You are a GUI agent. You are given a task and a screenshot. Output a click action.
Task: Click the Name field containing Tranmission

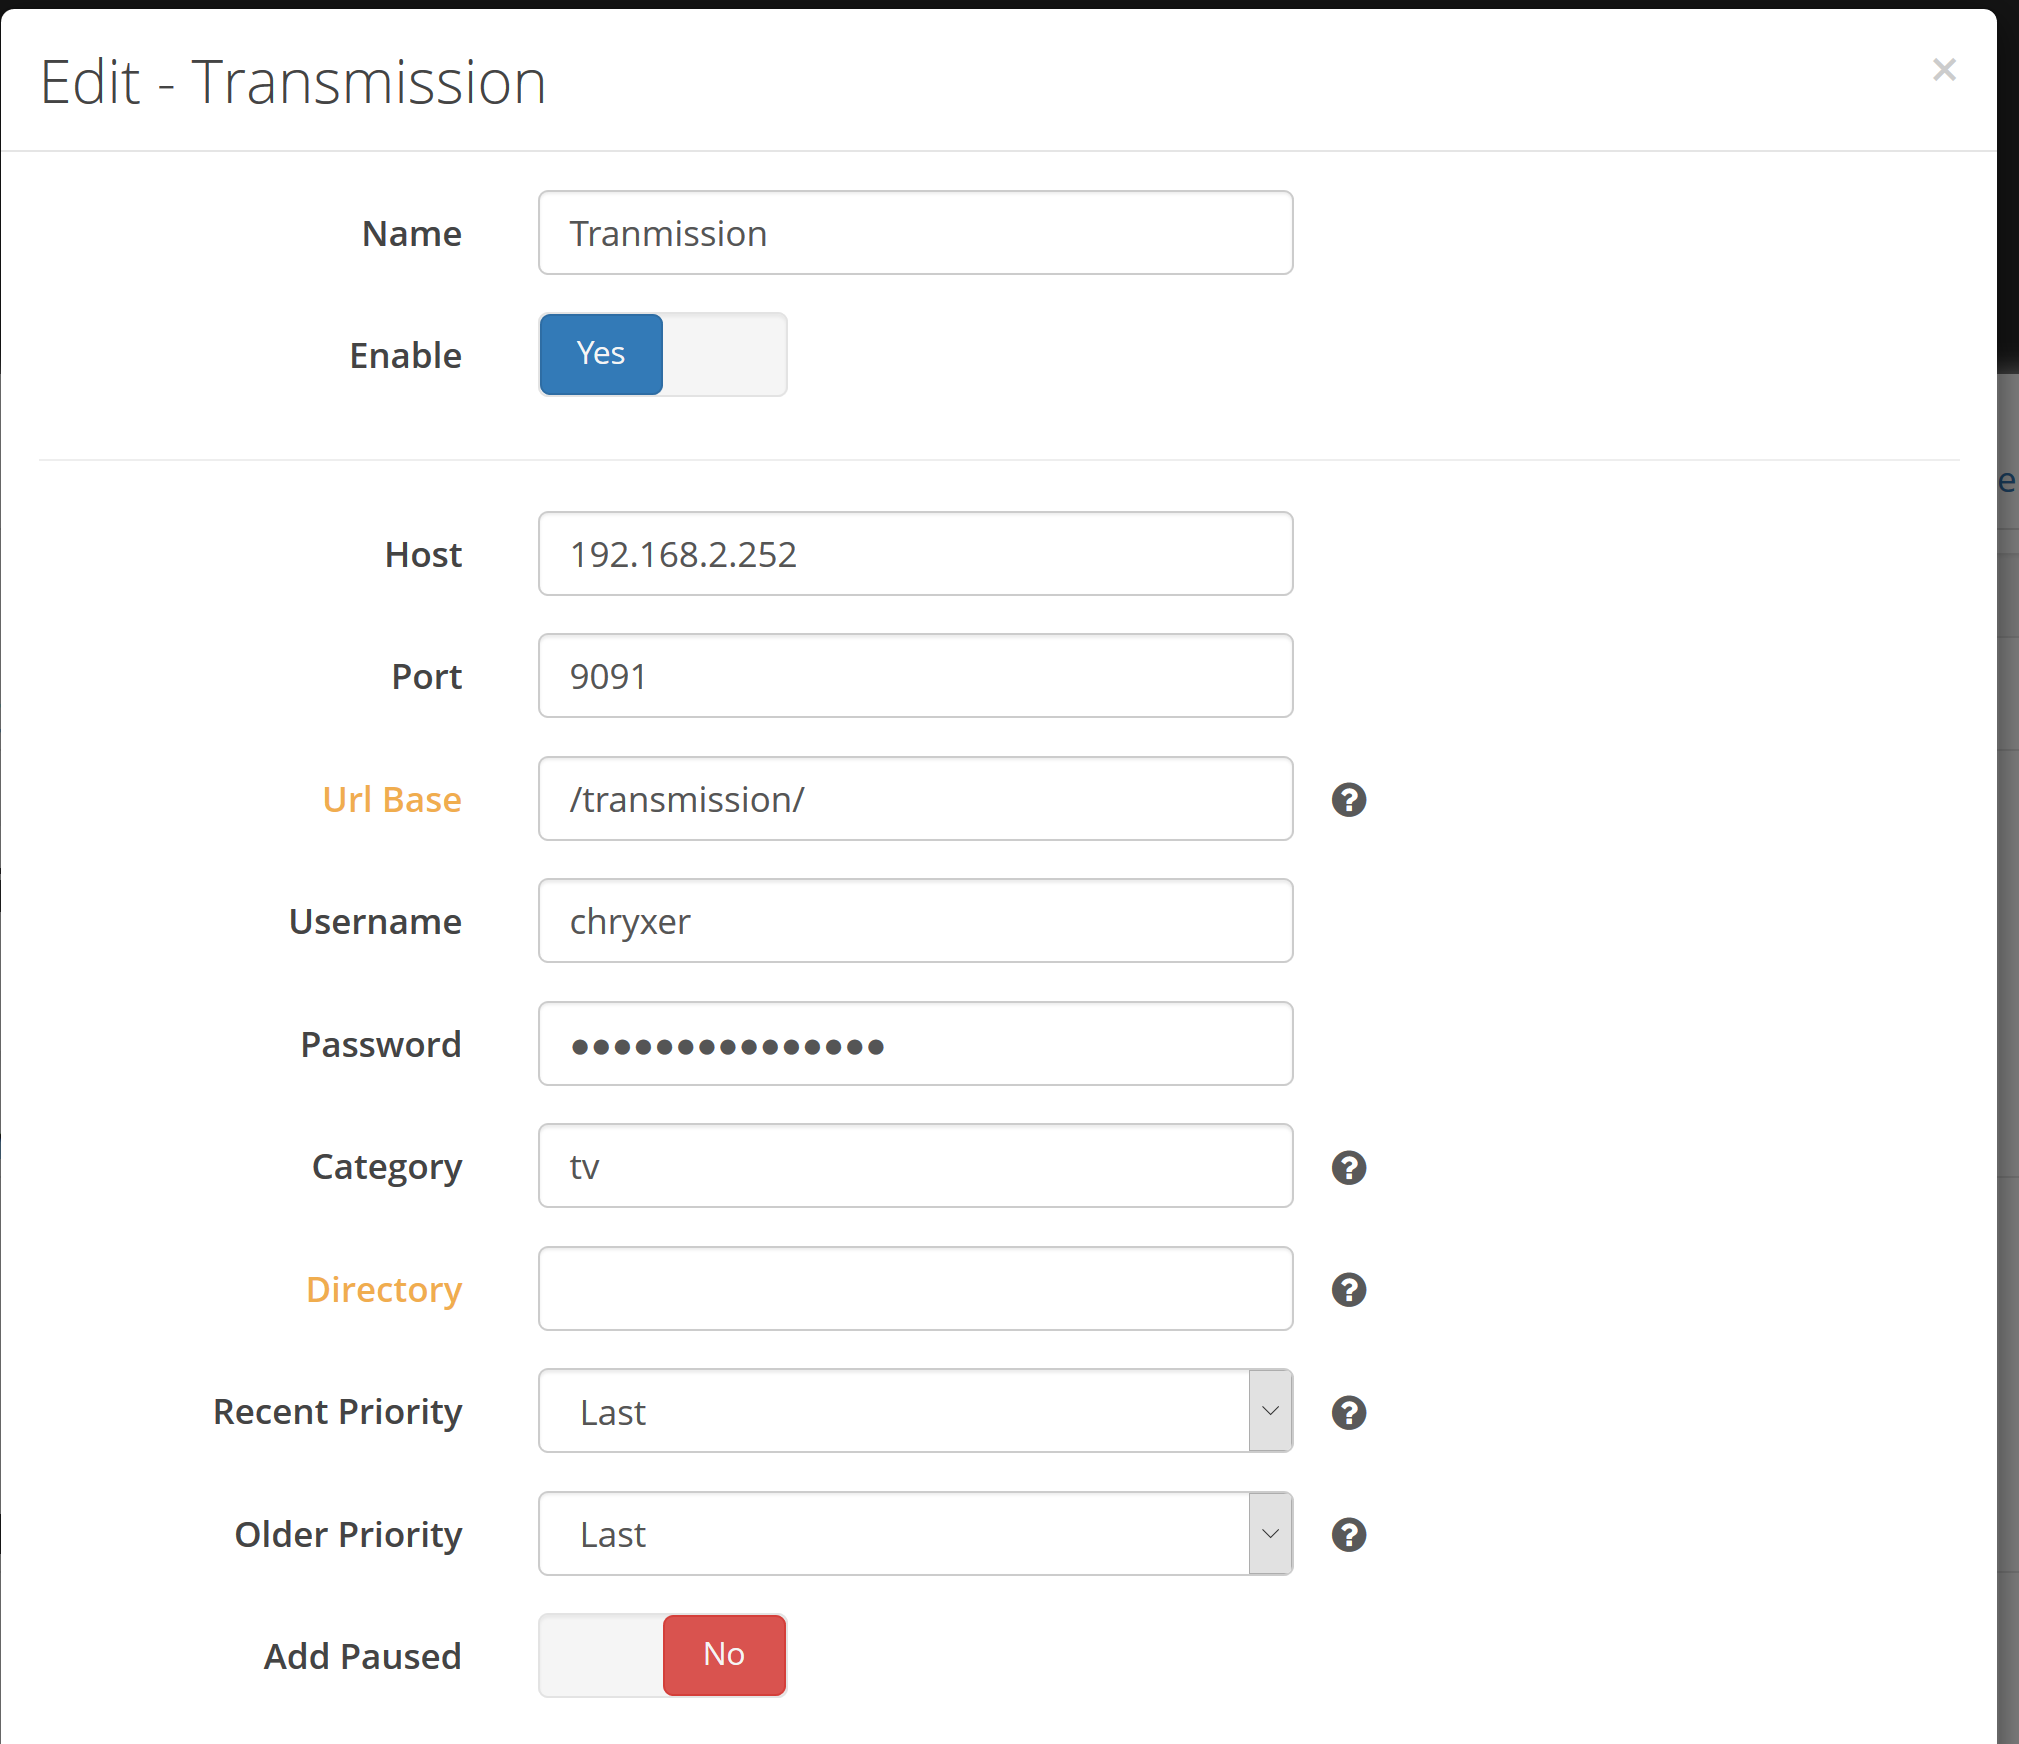coord(914,233)
